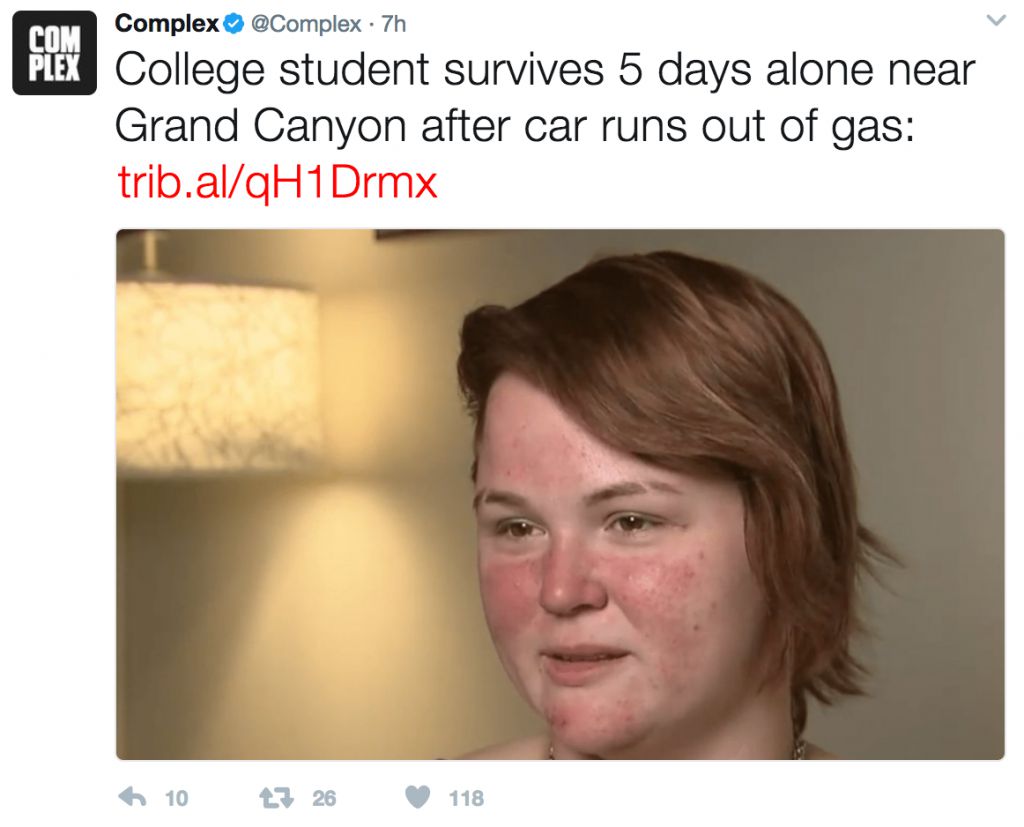Like the tweet with the heart icon
The height and width of the screenshot is (827, 1024).
418,797
